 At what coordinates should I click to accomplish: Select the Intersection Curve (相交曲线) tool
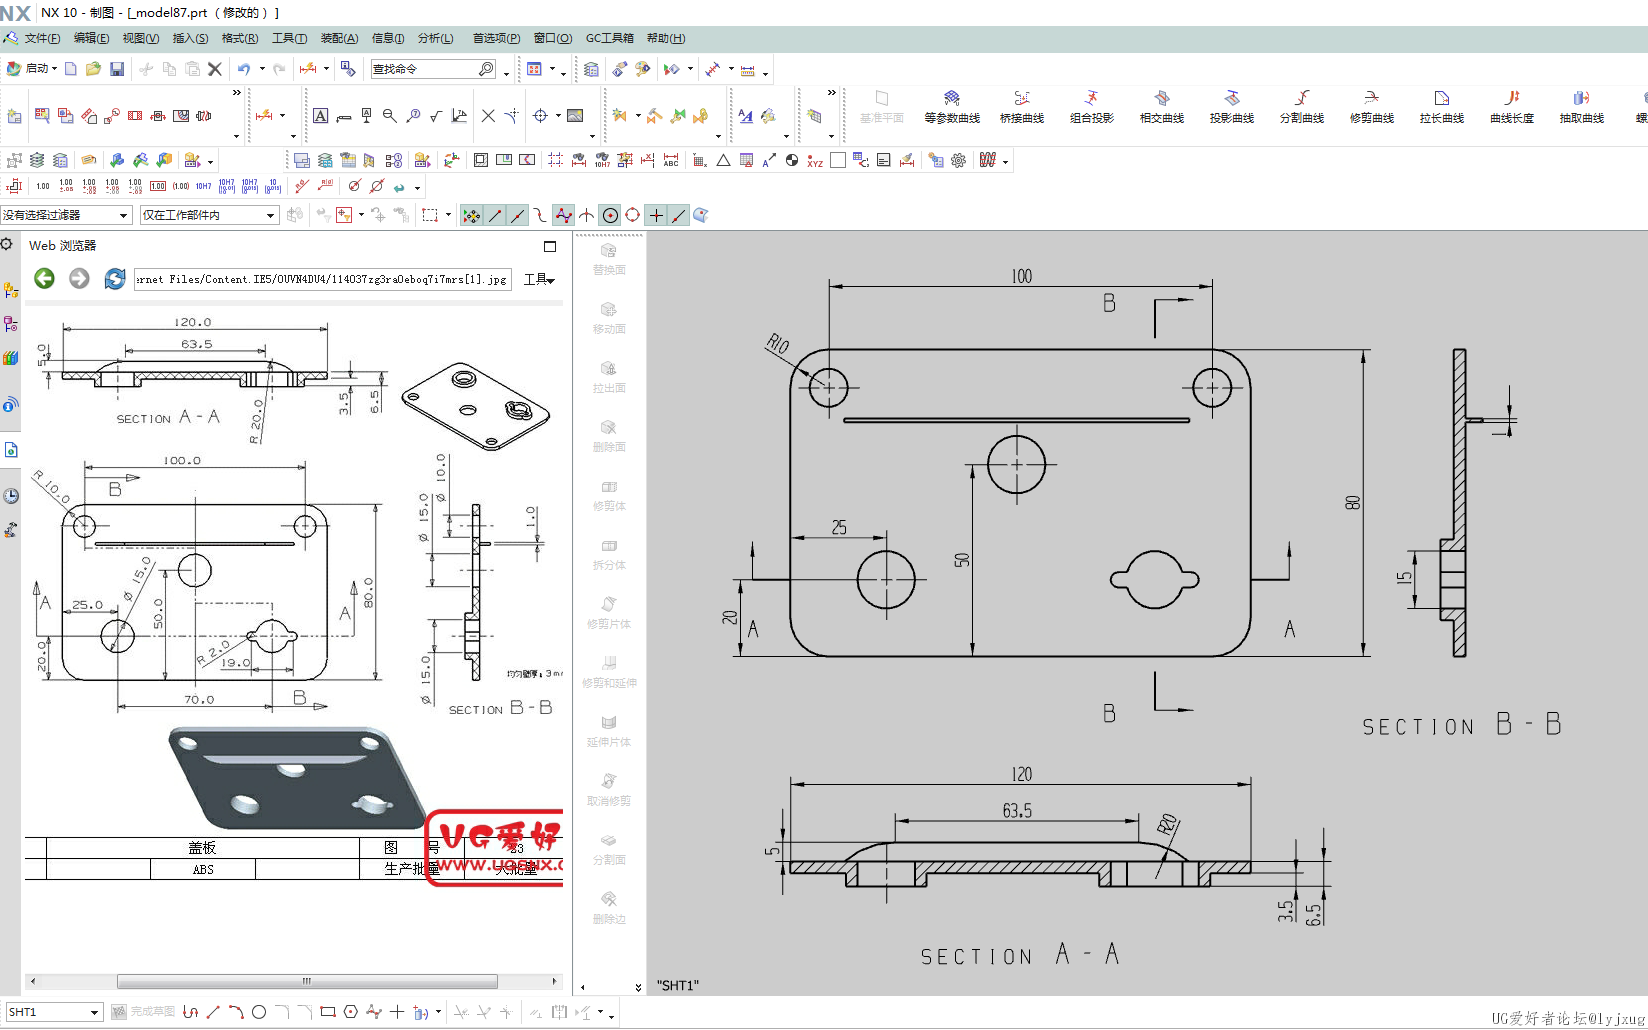point(1162,107)
